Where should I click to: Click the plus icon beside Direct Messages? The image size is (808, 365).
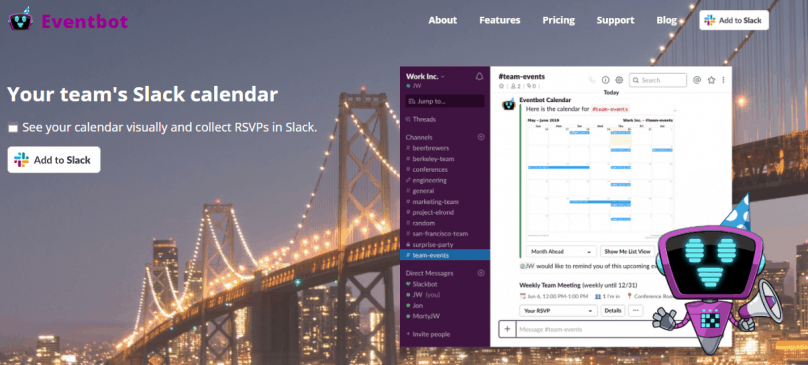pyautogui.click(x=481, y=273)
